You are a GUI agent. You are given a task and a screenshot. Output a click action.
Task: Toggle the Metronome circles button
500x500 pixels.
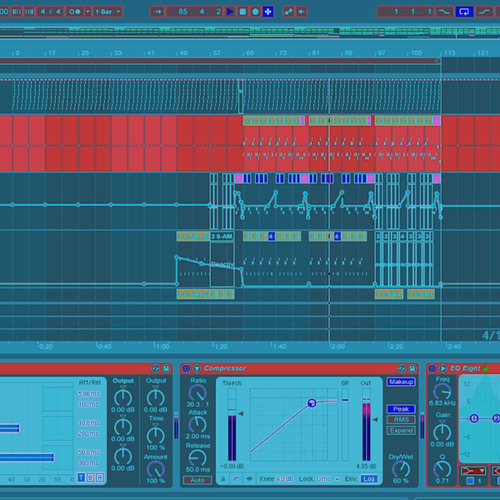75,12
